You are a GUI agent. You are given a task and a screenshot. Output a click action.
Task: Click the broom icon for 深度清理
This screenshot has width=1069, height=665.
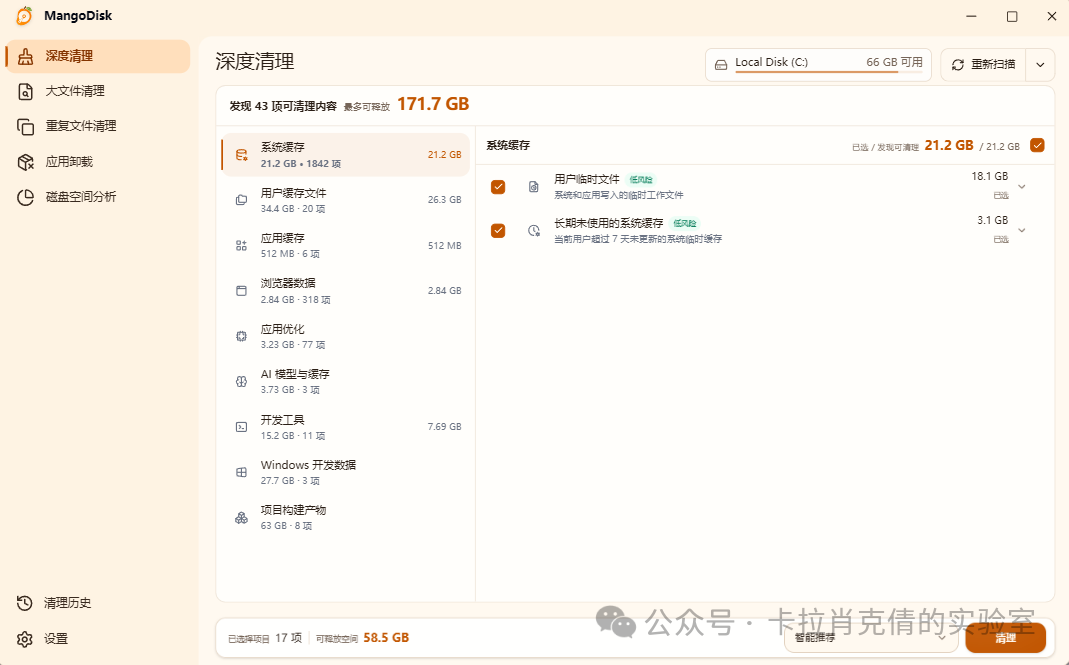25,57
